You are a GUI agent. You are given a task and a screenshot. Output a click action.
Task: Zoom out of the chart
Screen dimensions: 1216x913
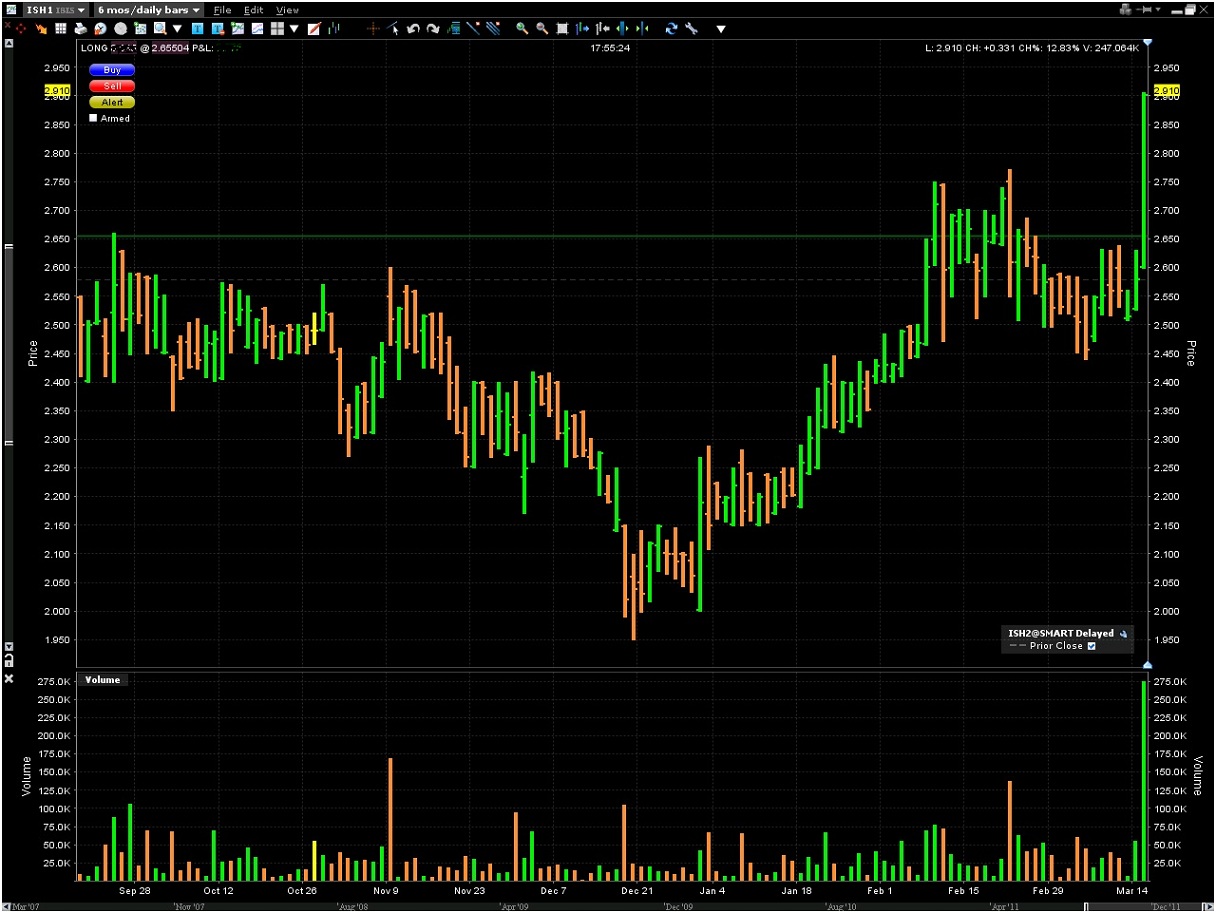coord(541,28)
